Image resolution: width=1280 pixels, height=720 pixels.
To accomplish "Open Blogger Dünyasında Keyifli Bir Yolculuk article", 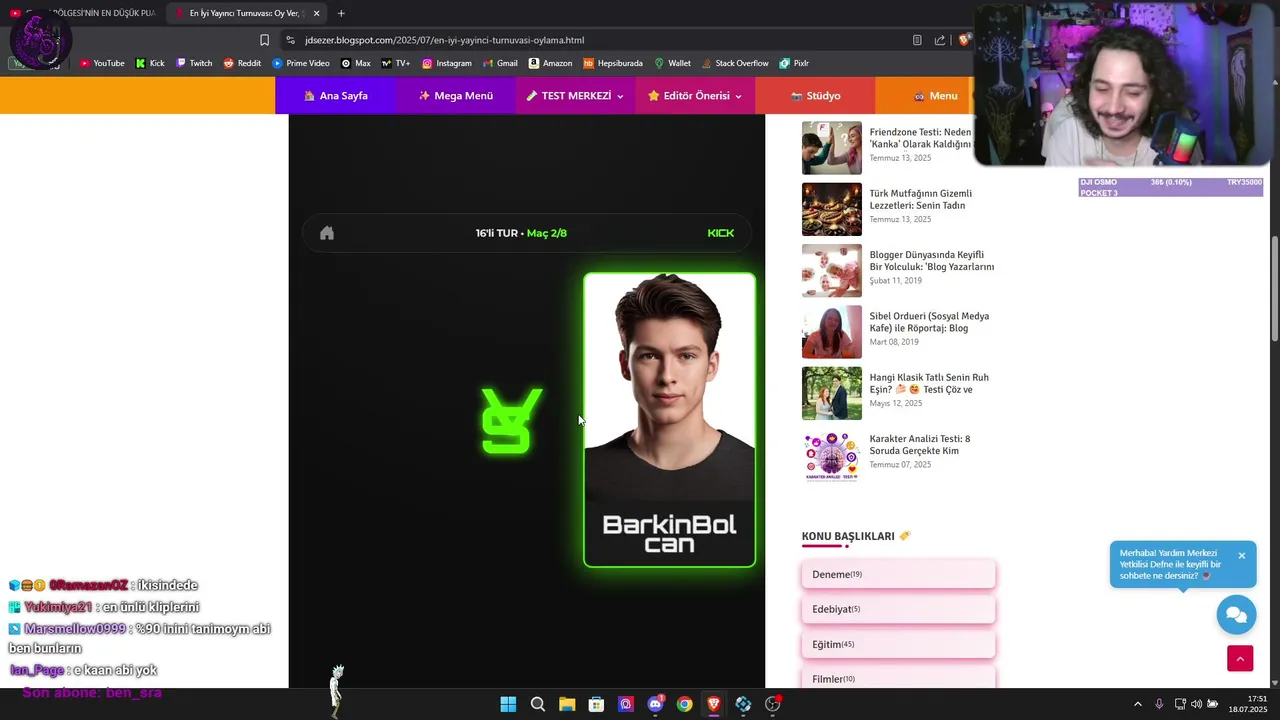I will (931, 261).
